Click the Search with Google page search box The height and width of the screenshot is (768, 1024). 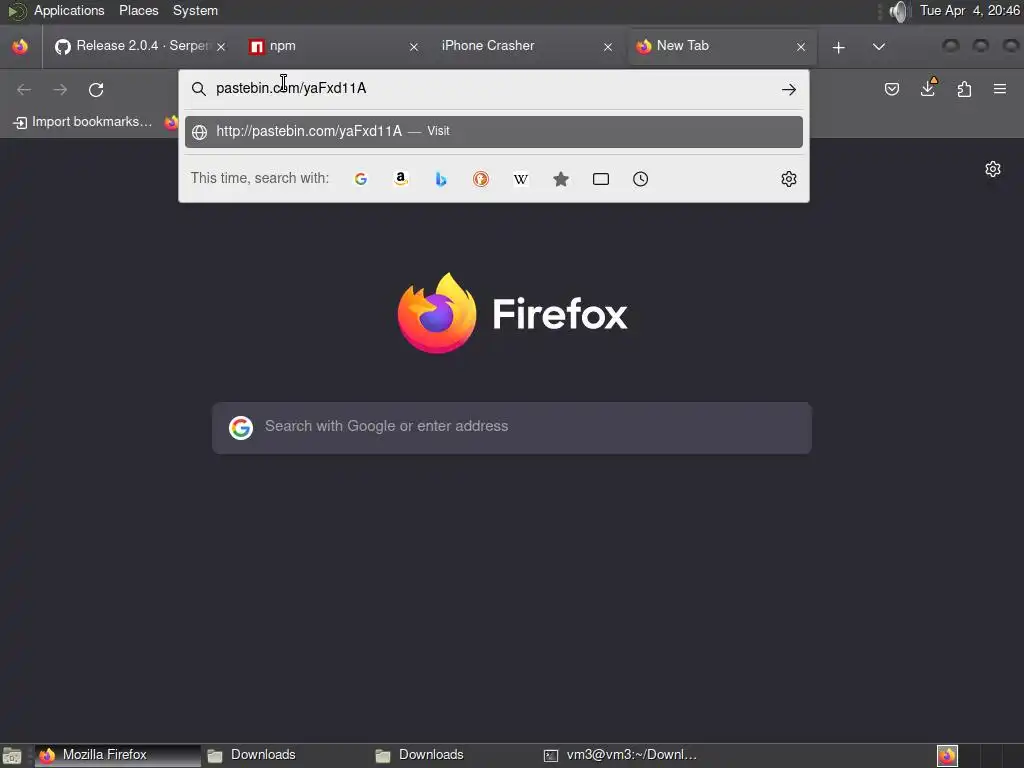[512, 428]
